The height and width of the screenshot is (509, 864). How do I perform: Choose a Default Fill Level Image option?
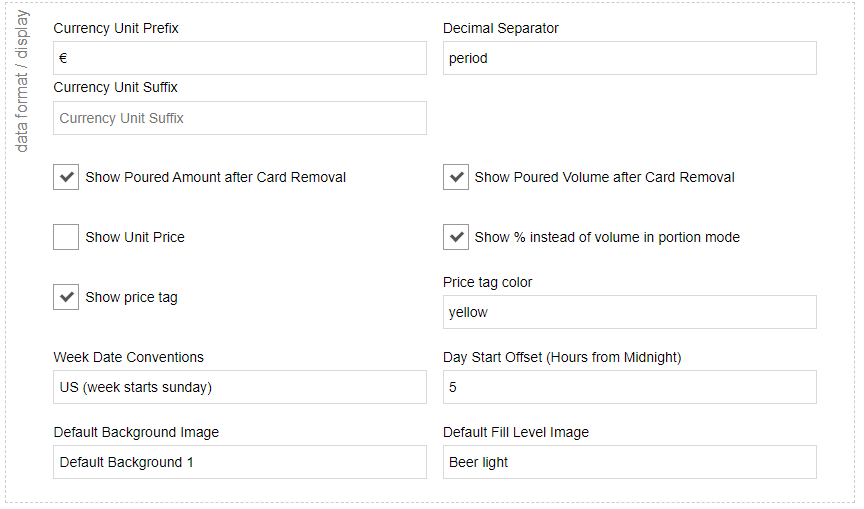pos(629,462)
